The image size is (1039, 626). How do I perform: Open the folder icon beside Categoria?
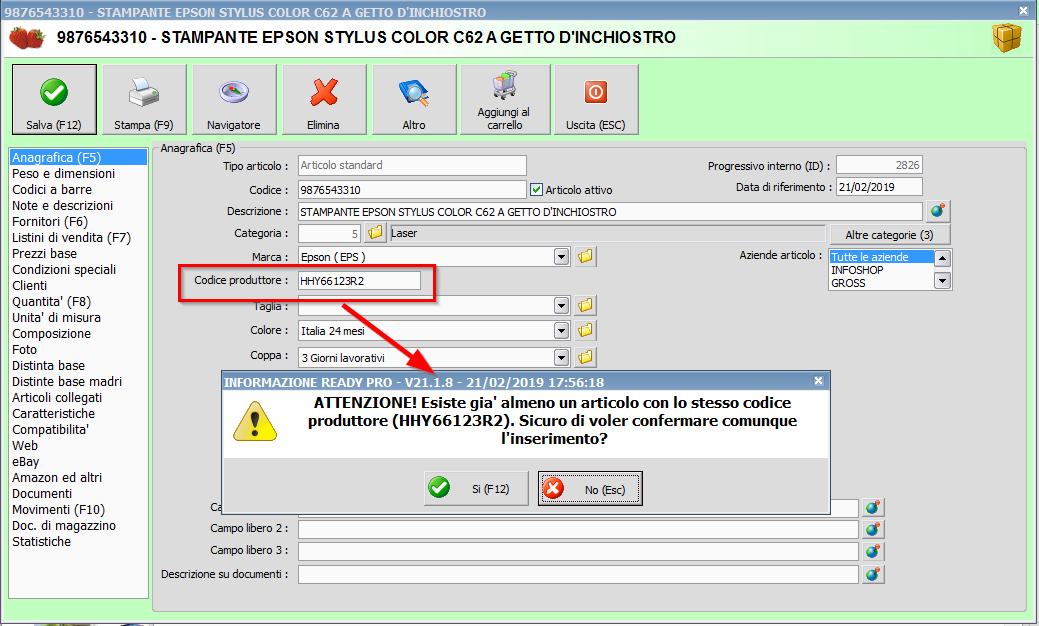point(376,233)
